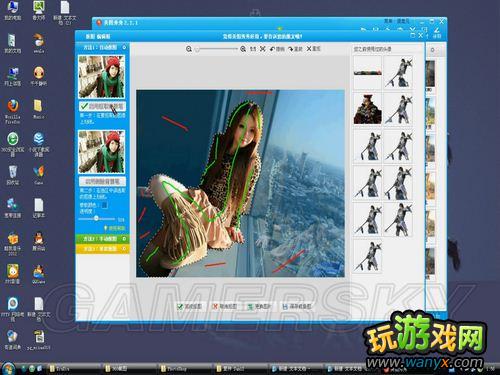Click the redo arrow in editor toolbar

click(x=295, y=49)
